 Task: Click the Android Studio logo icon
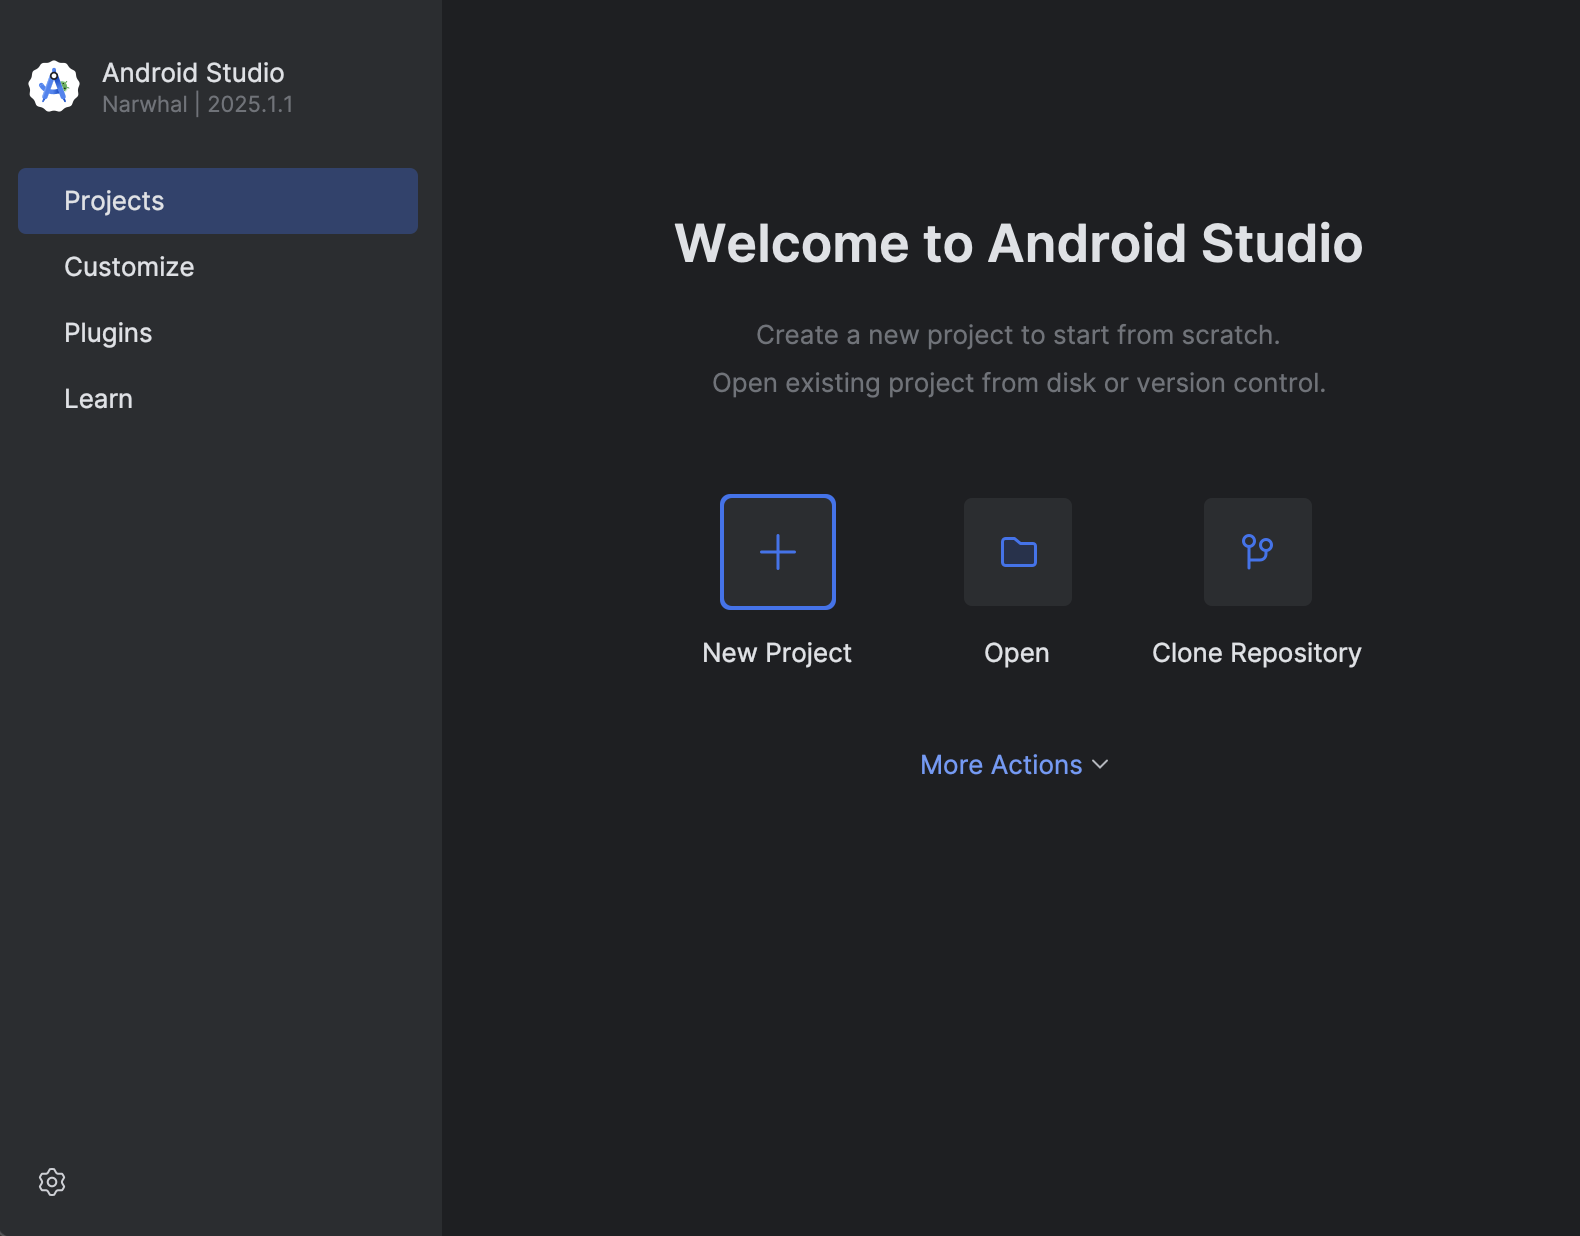pos(54,87)
